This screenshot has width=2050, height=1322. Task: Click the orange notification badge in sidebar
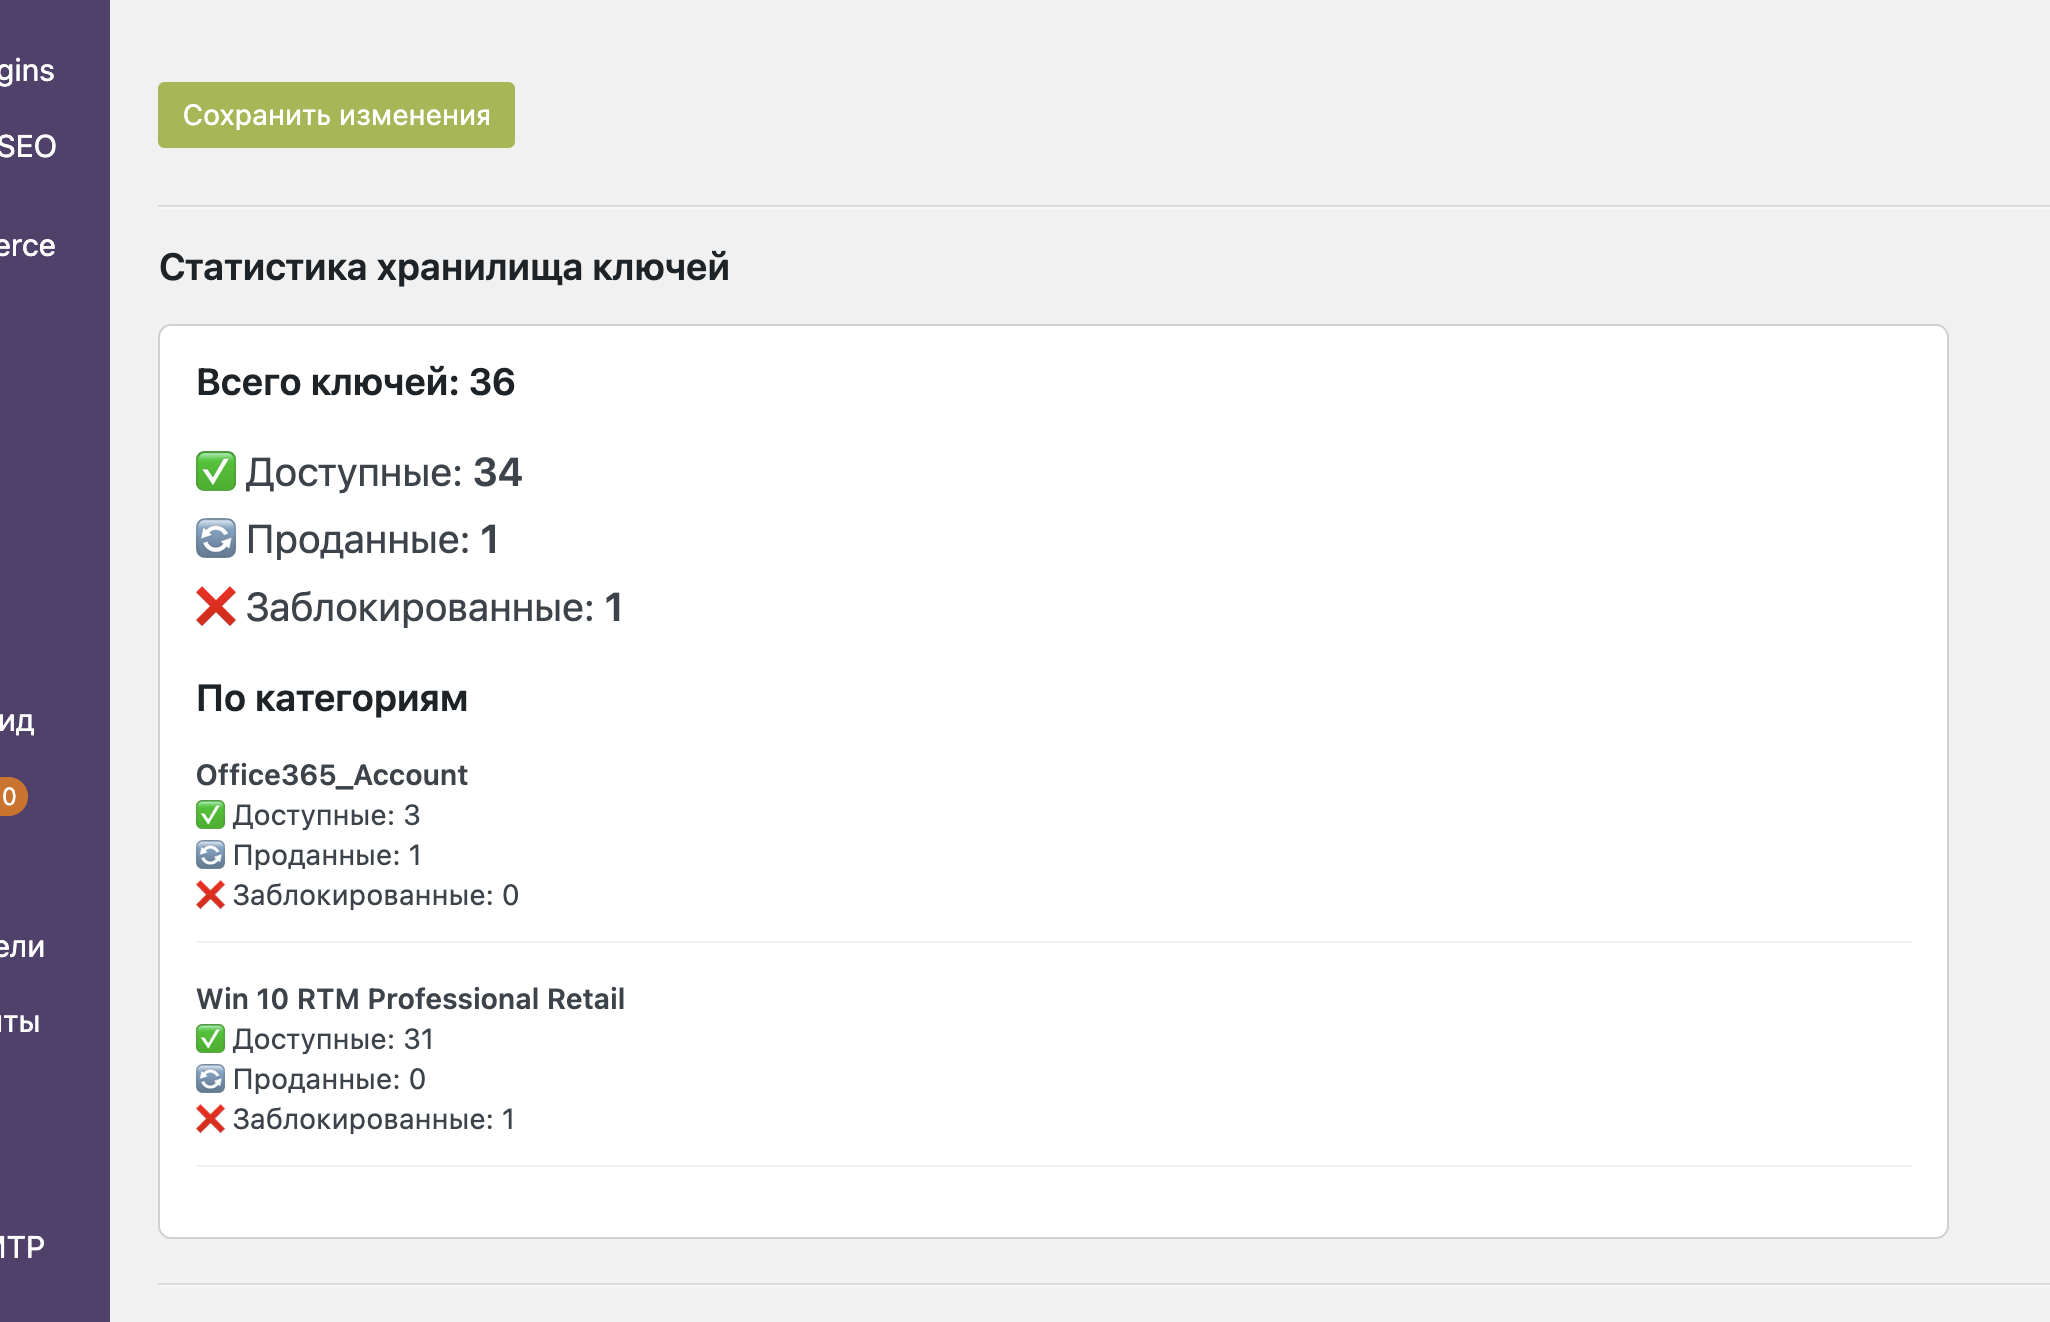[x=10, y=797]
